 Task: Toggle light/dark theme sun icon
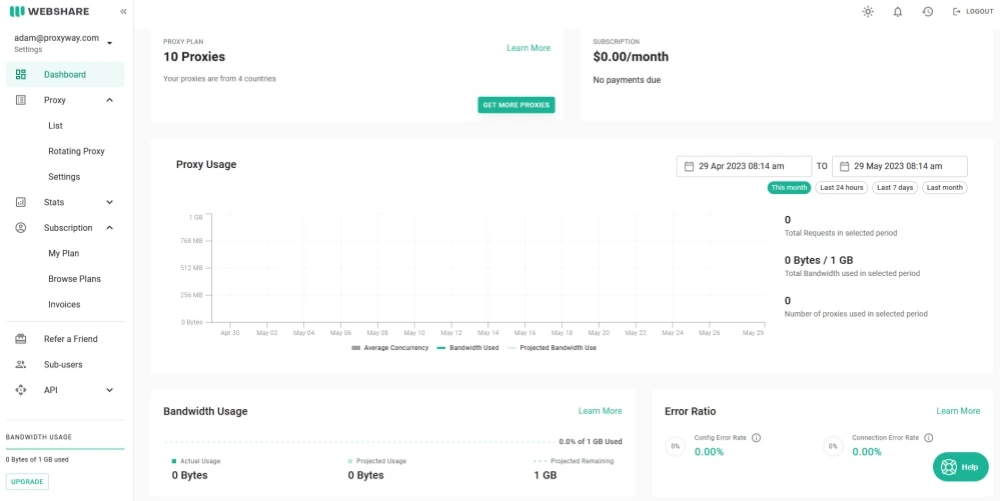(868, 11)
